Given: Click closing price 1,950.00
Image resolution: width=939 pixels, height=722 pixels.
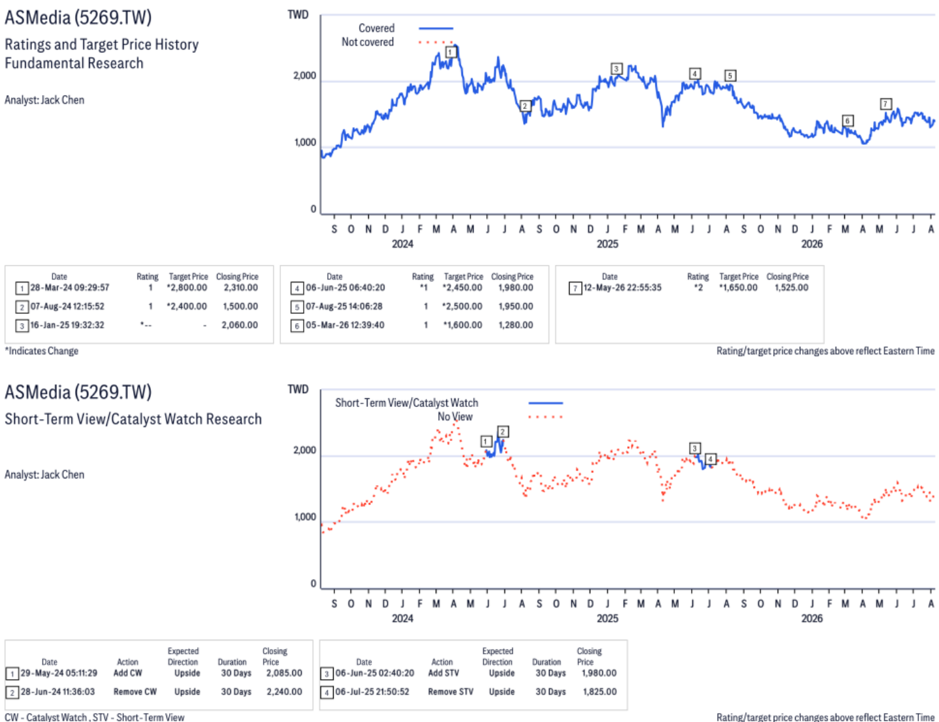Looking at the screenshot, I should click(516, 307).
